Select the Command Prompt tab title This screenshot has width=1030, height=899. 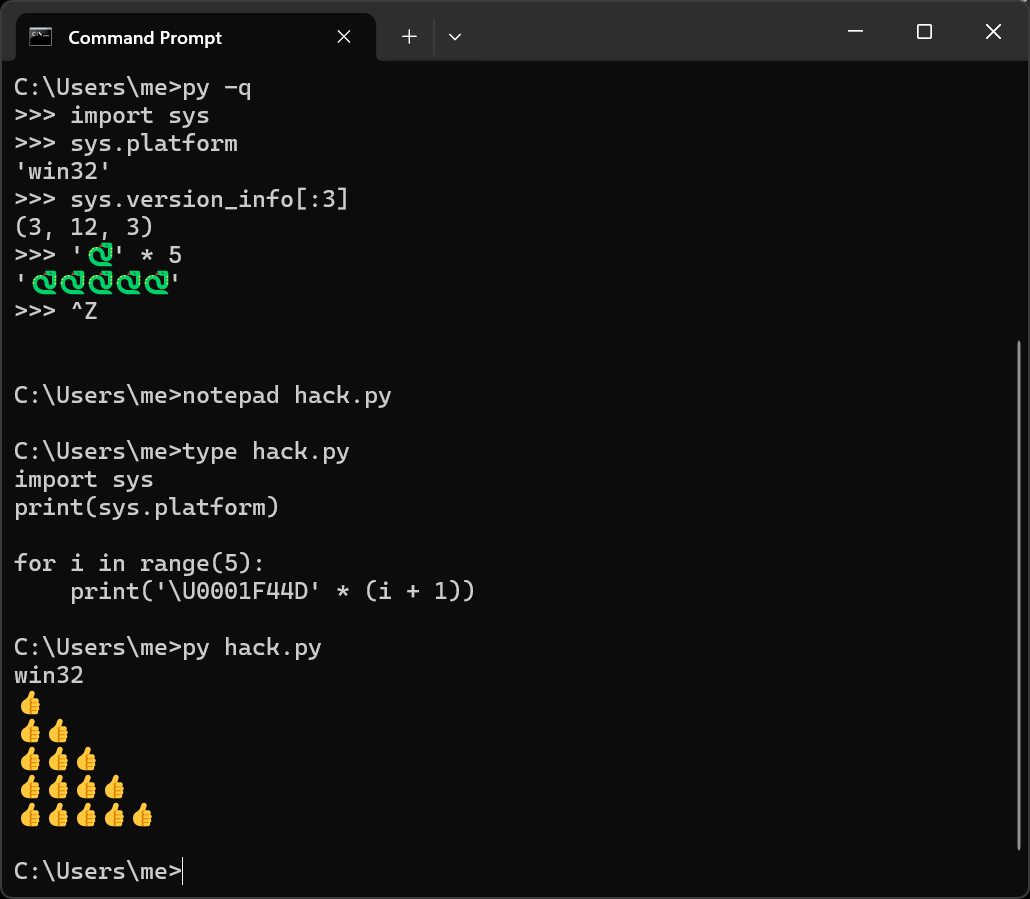[x=145, y=38]
